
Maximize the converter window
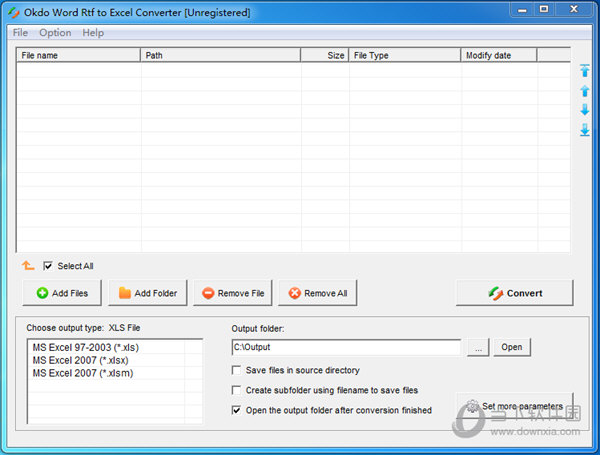[544, 10]
